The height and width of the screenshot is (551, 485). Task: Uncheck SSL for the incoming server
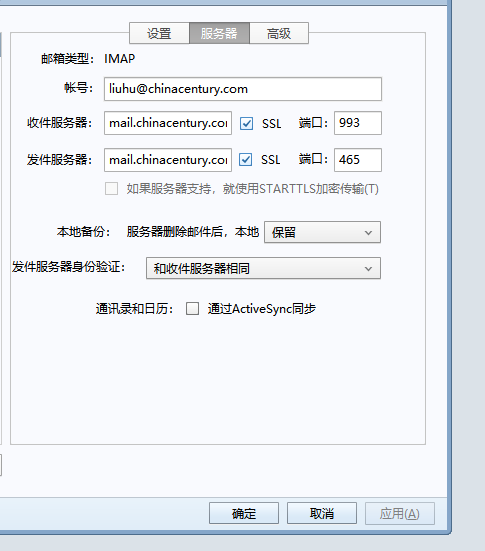point(246,123)
